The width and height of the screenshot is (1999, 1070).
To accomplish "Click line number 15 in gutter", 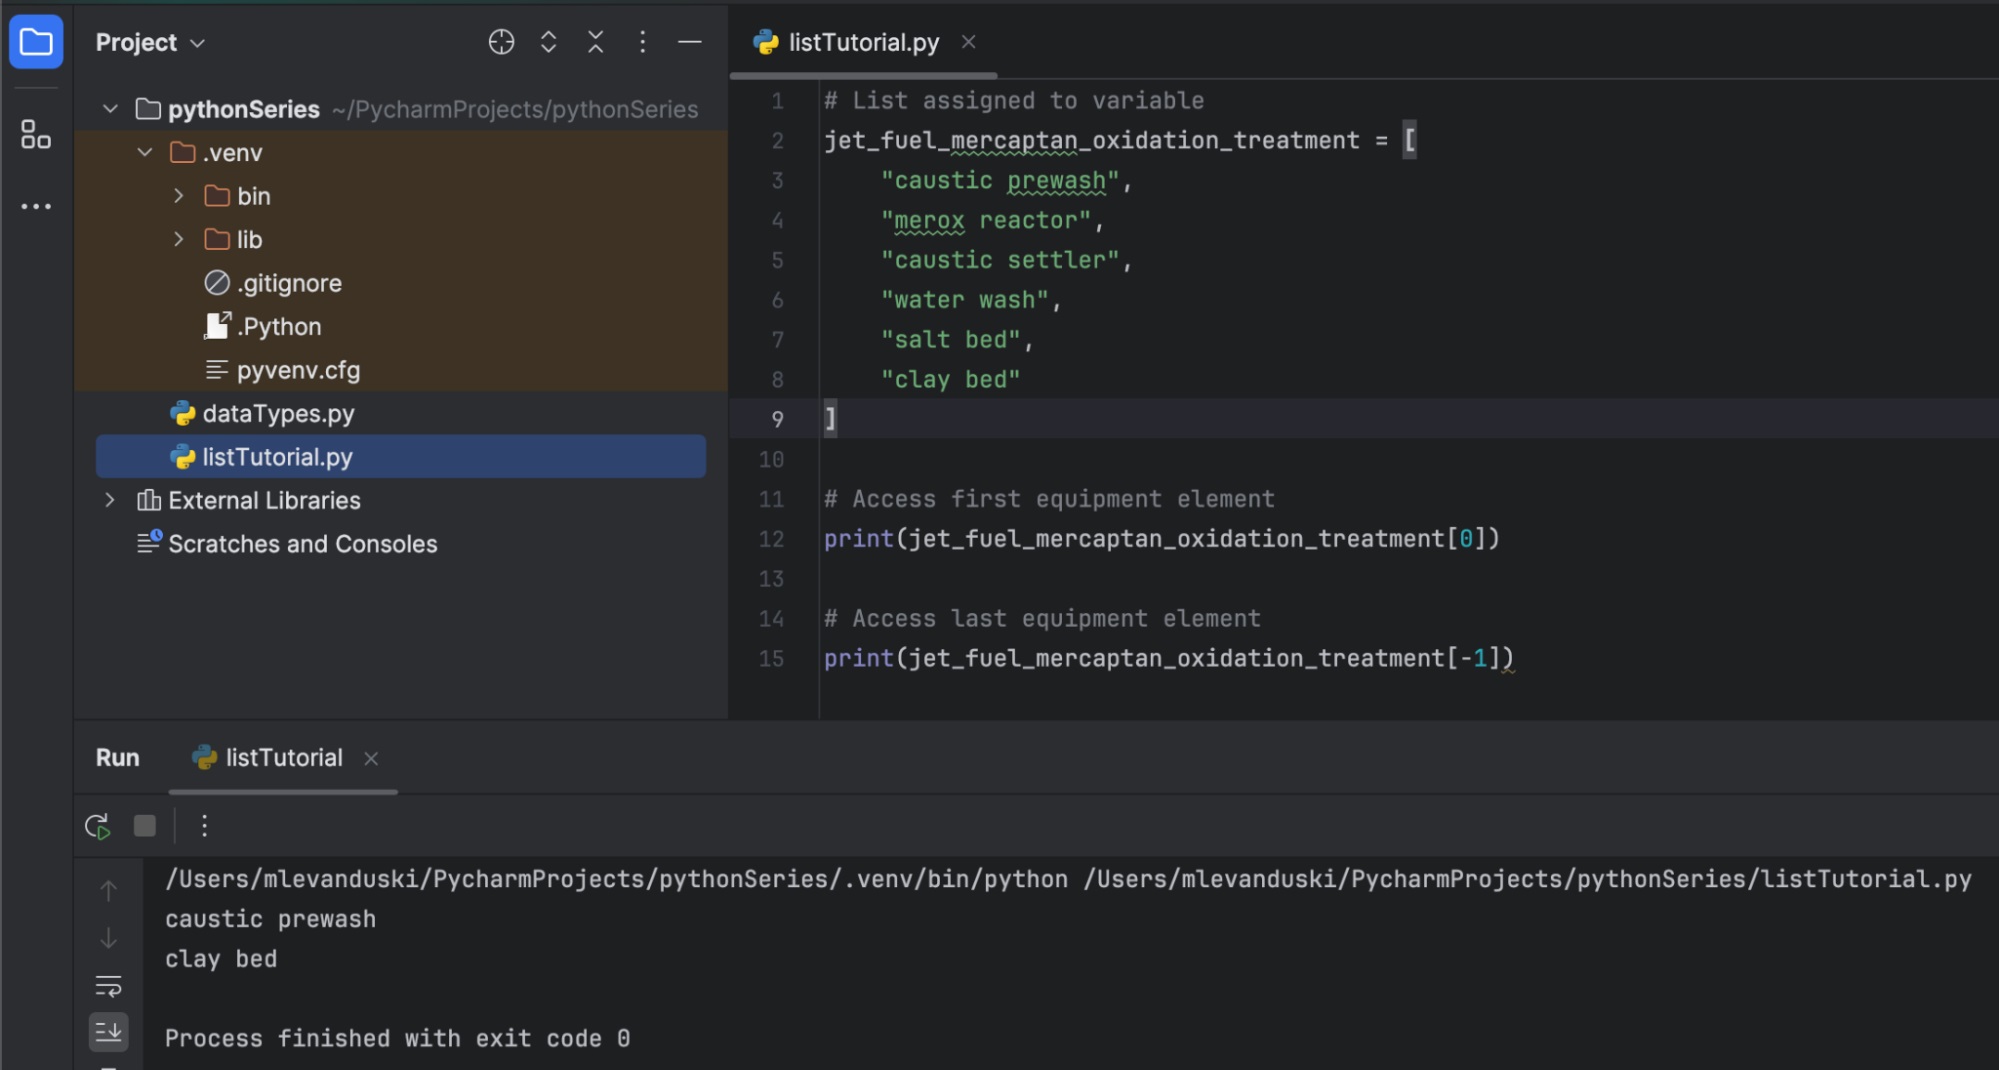I will [771, 659].
